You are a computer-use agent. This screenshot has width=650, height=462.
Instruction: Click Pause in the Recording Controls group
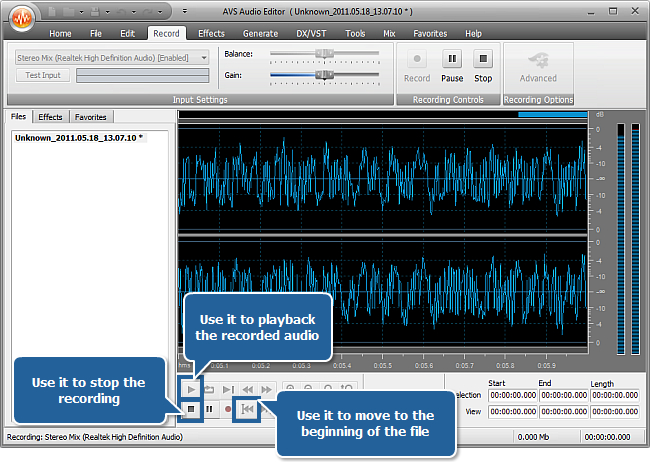[x=452, y=66]
